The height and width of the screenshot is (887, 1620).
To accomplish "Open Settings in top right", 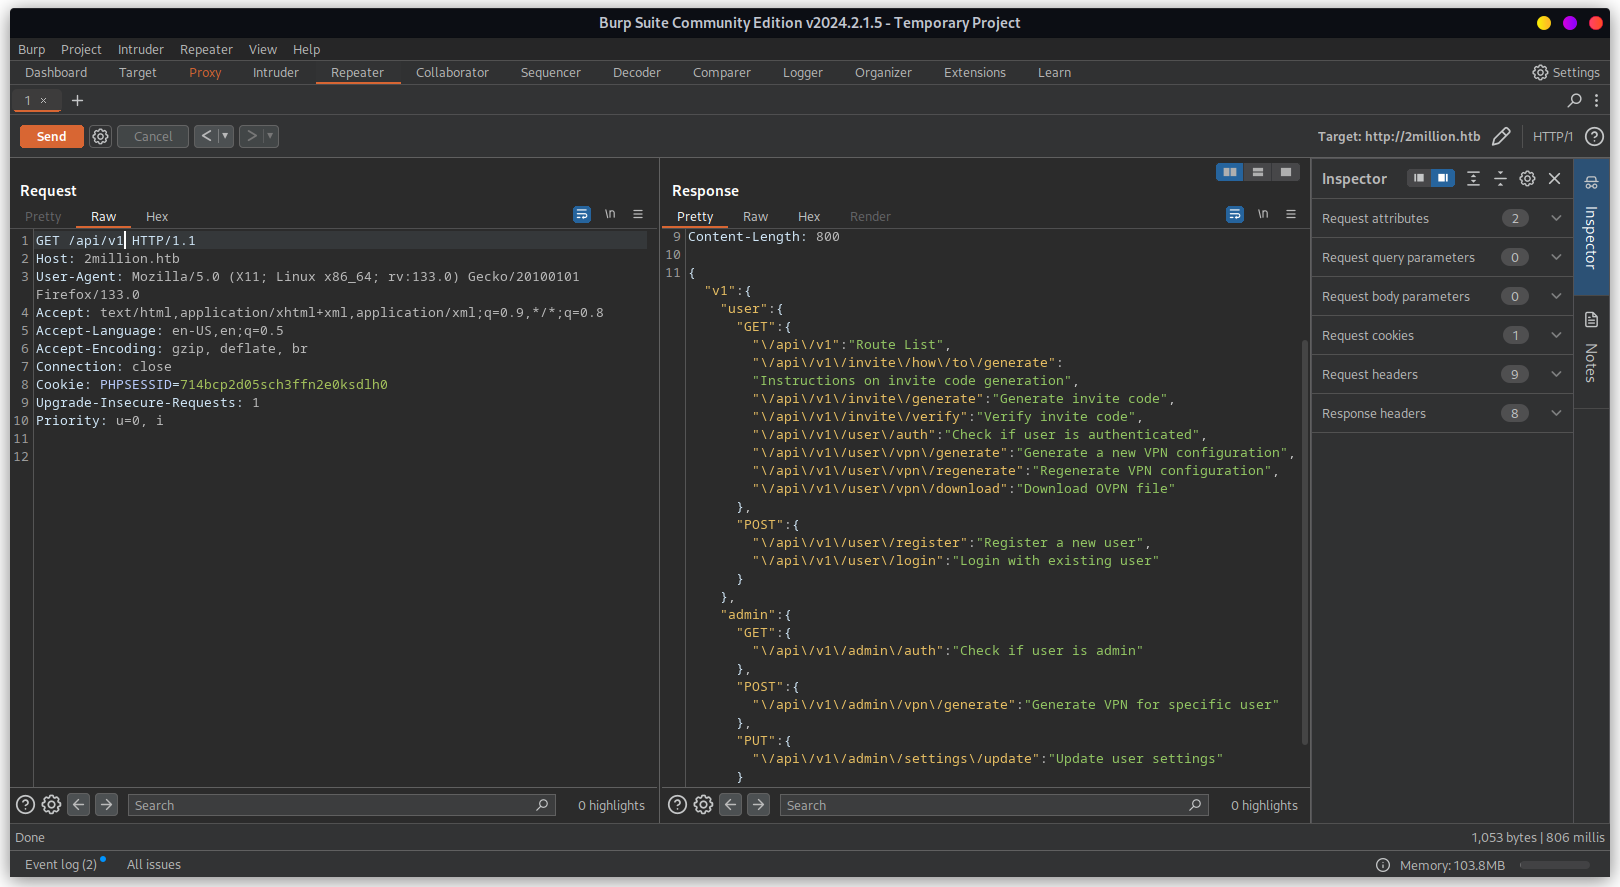I will (1566, 72).
